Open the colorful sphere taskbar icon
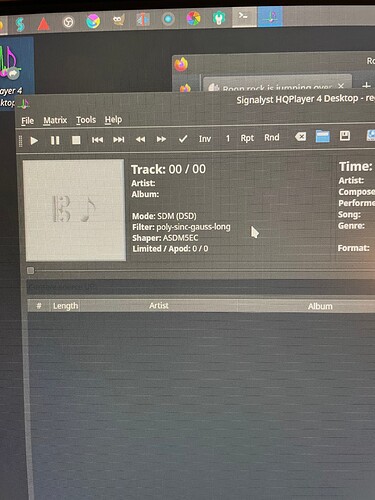Screen dimensions: 375x500 pos(93,21)
